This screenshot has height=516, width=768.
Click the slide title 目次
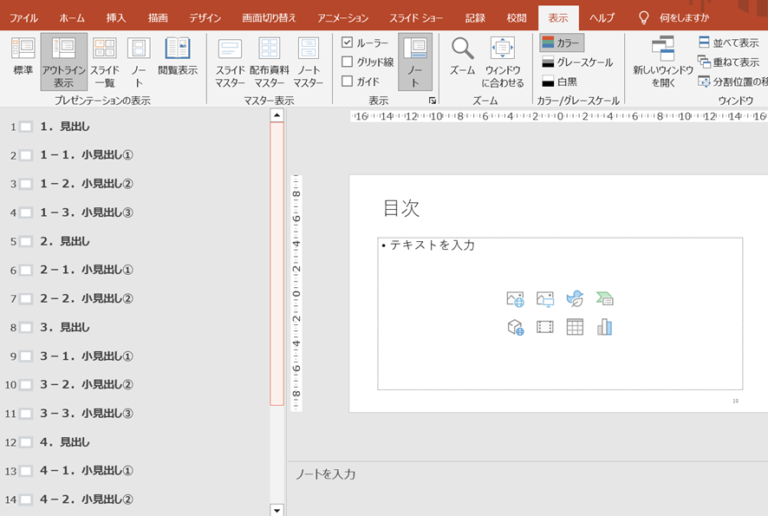[401, 208]
